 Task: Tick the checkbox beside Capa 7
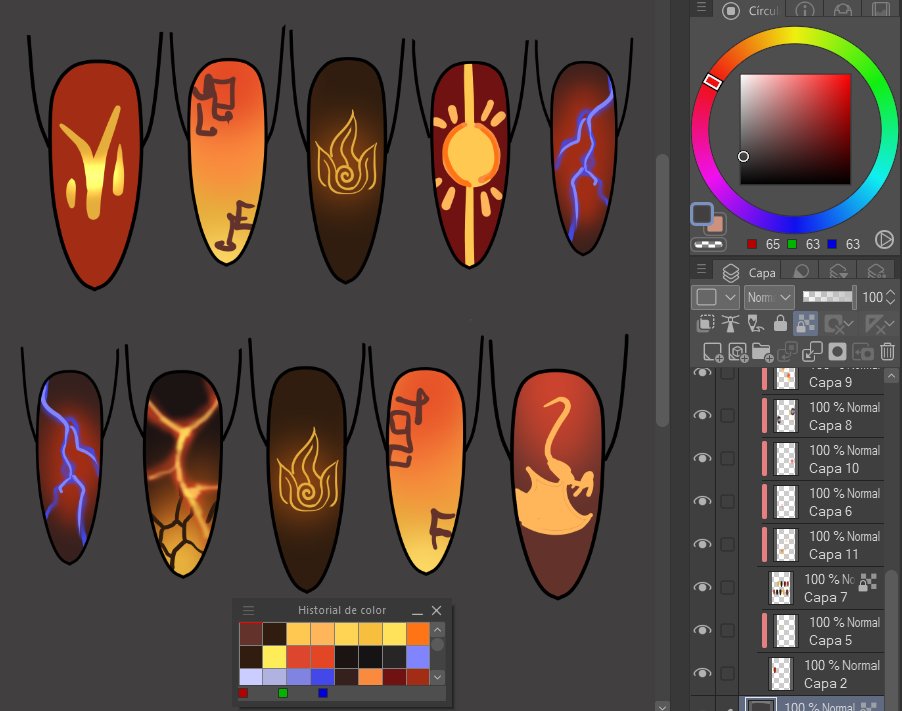[728, 587]
